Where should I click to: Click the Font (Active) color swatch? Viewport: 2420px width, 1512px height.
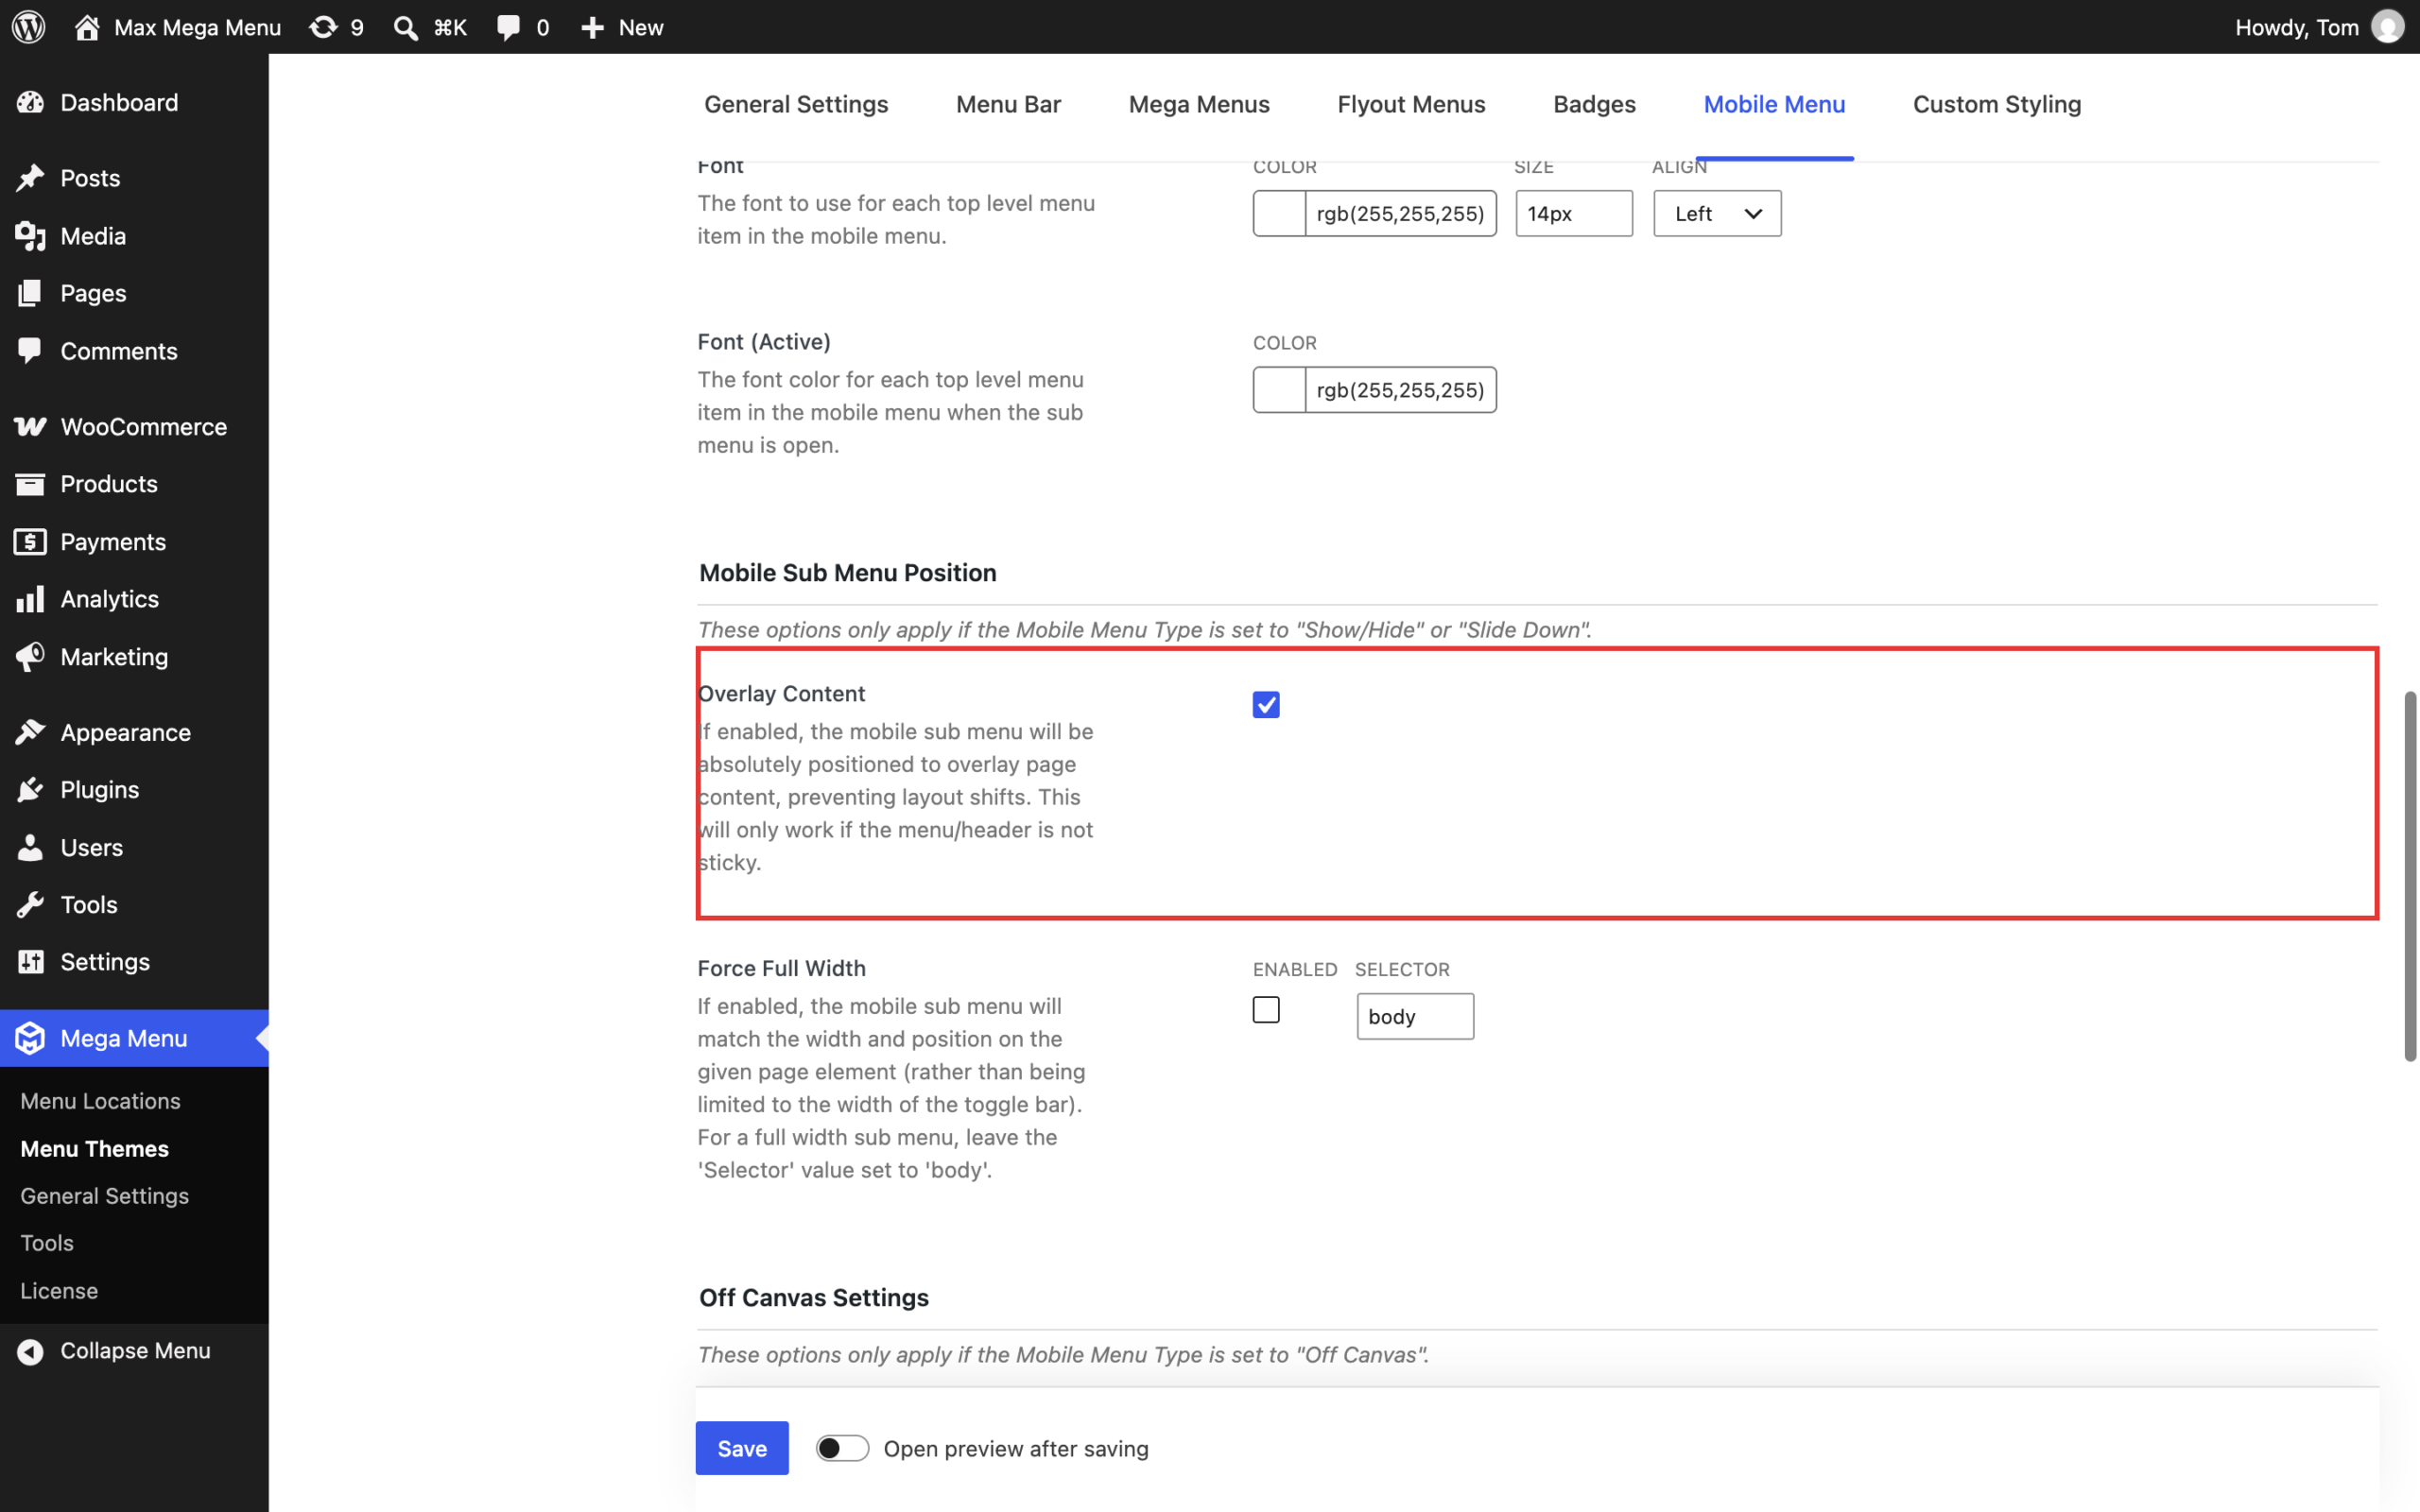pos(1279,390)
